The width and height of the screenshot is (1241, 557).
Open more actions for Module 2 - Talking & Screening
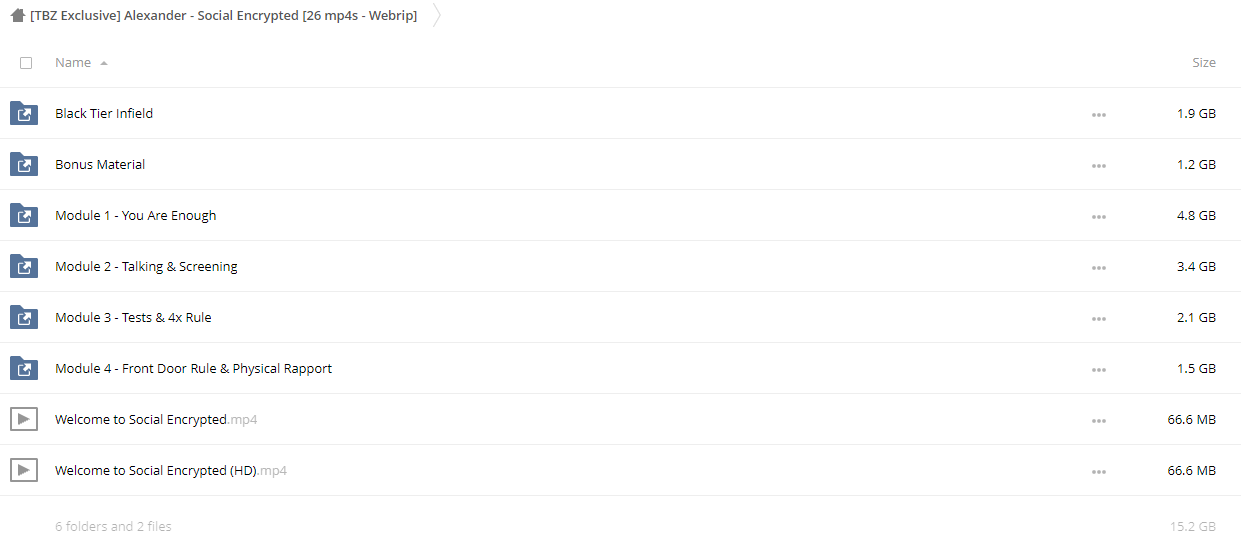[x=1099, y=267]
